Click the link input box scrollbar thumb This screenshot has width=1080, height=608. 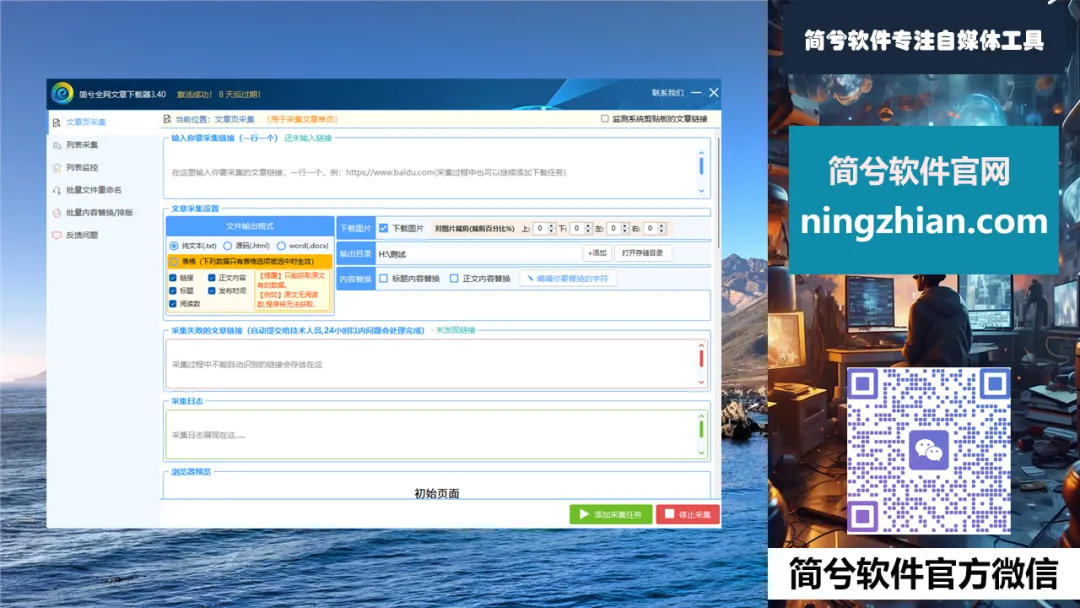pyautogui.click(x=701, y=166)
